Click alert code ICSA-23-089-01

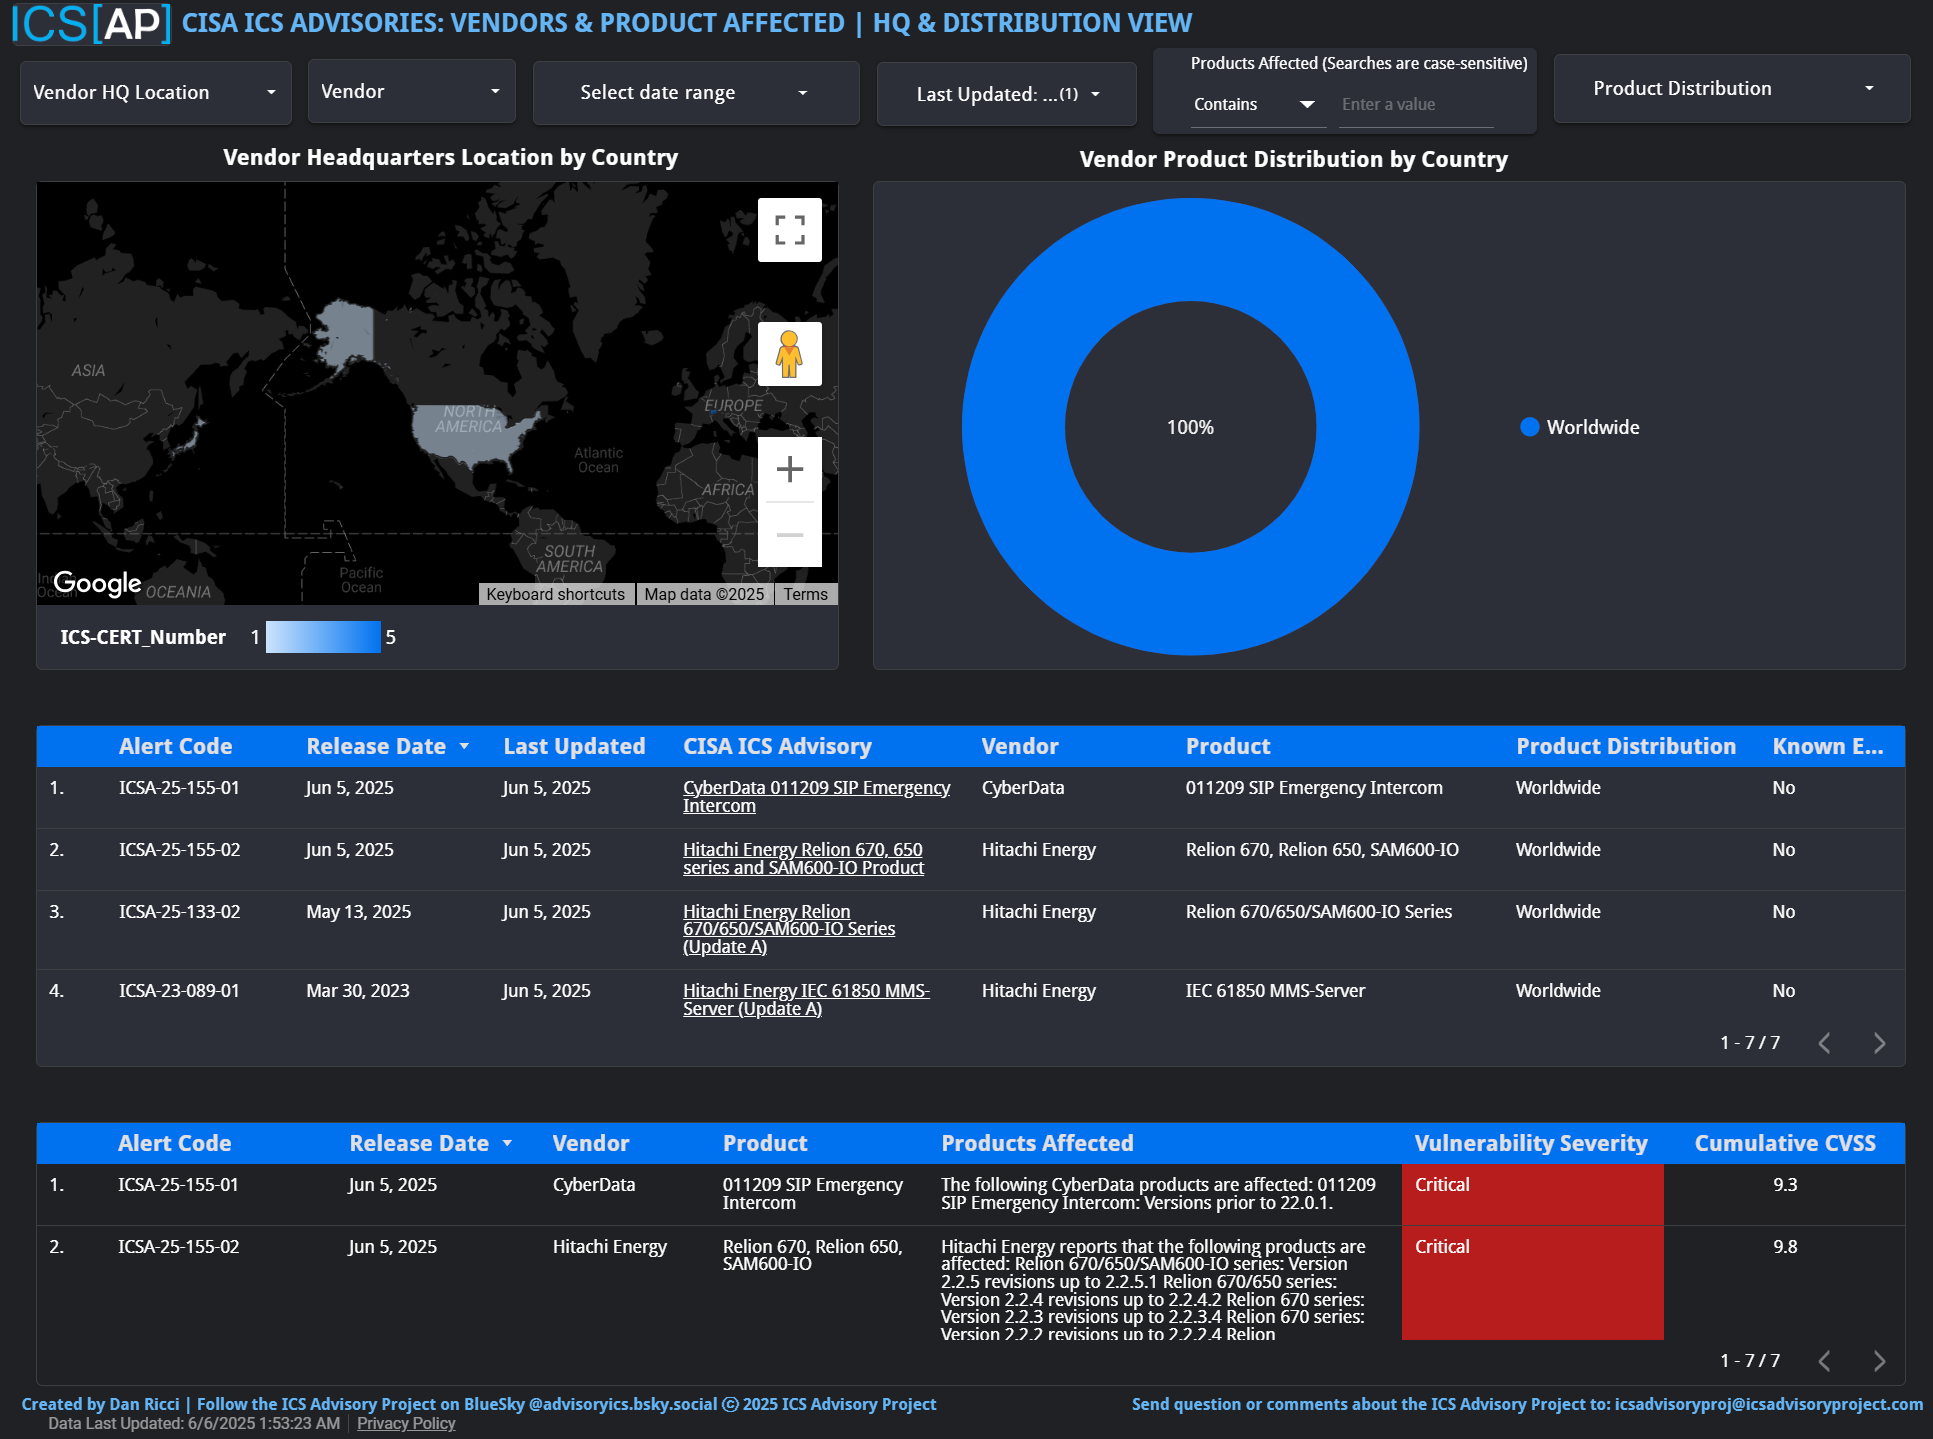pyautogui.click(x=180, y=991)
